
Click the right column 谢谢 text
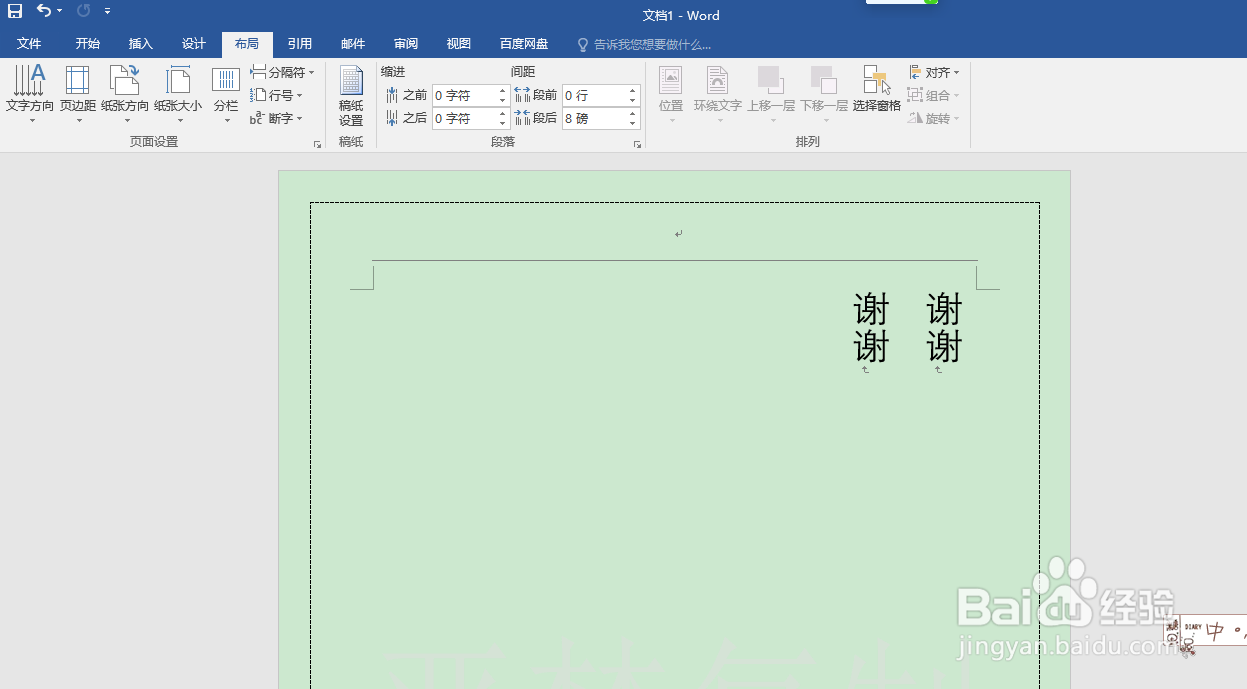tap(944, 328)
